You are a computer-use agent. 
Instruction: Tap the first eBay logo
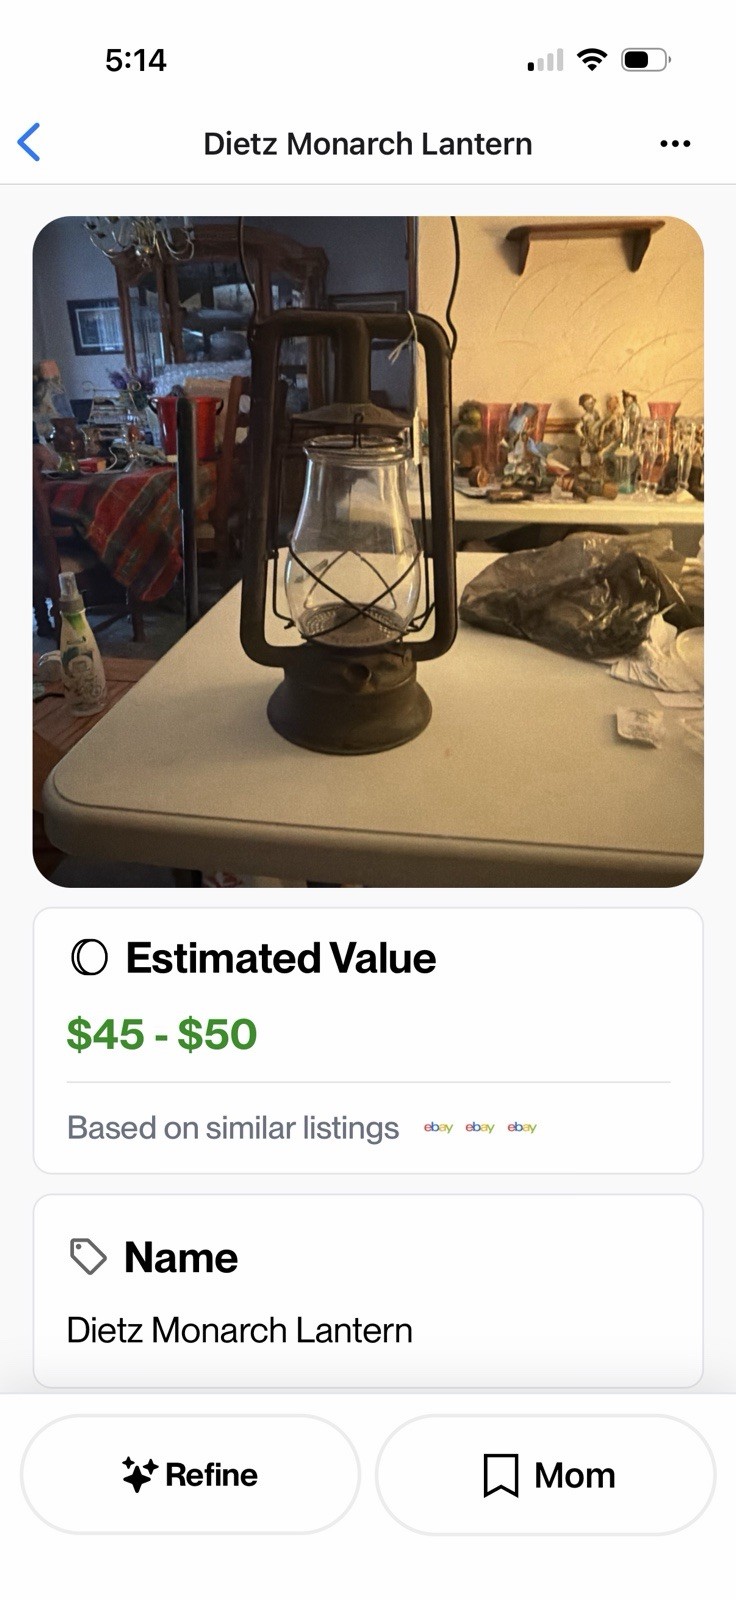tap(438, 1128)
